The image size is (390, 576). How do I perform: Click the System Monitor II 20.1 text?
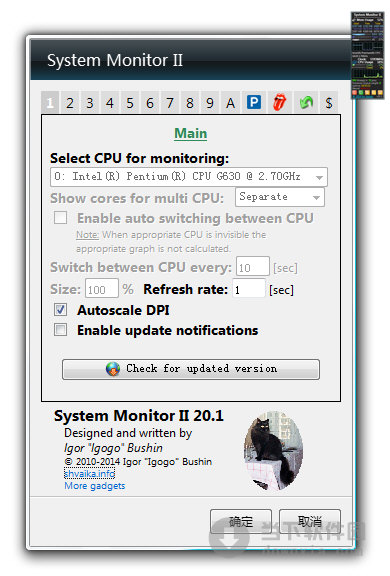pyautogui.click(x=139, y=416)
